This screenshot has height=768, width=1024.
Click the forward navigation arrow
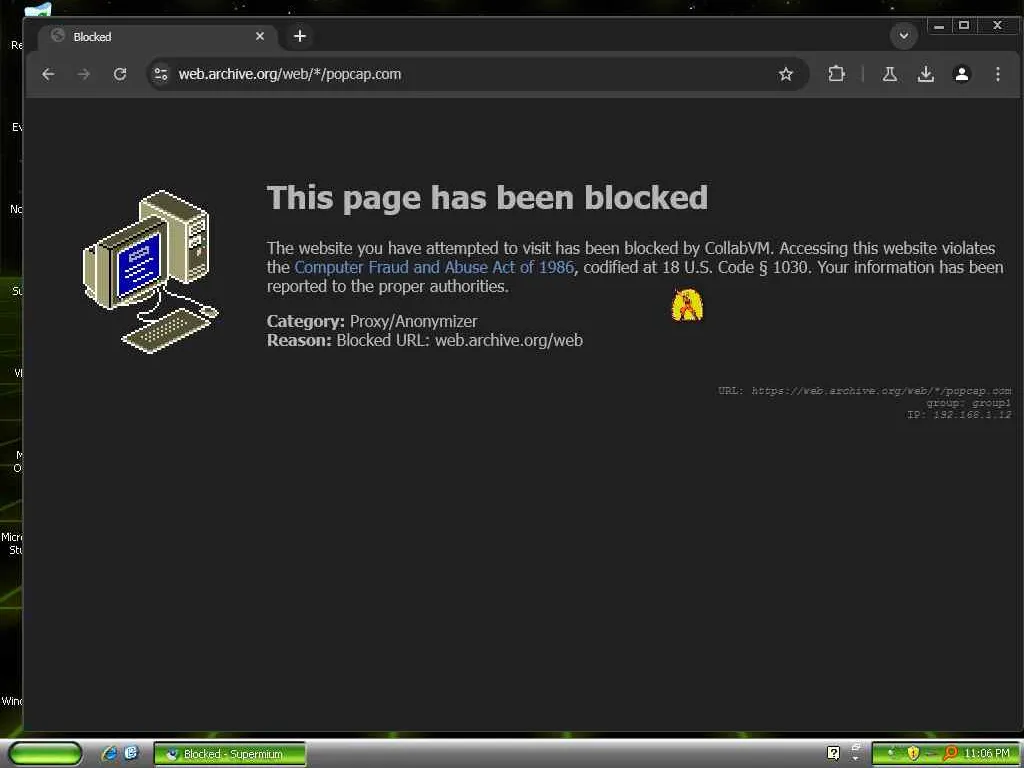tap(84, 74)
